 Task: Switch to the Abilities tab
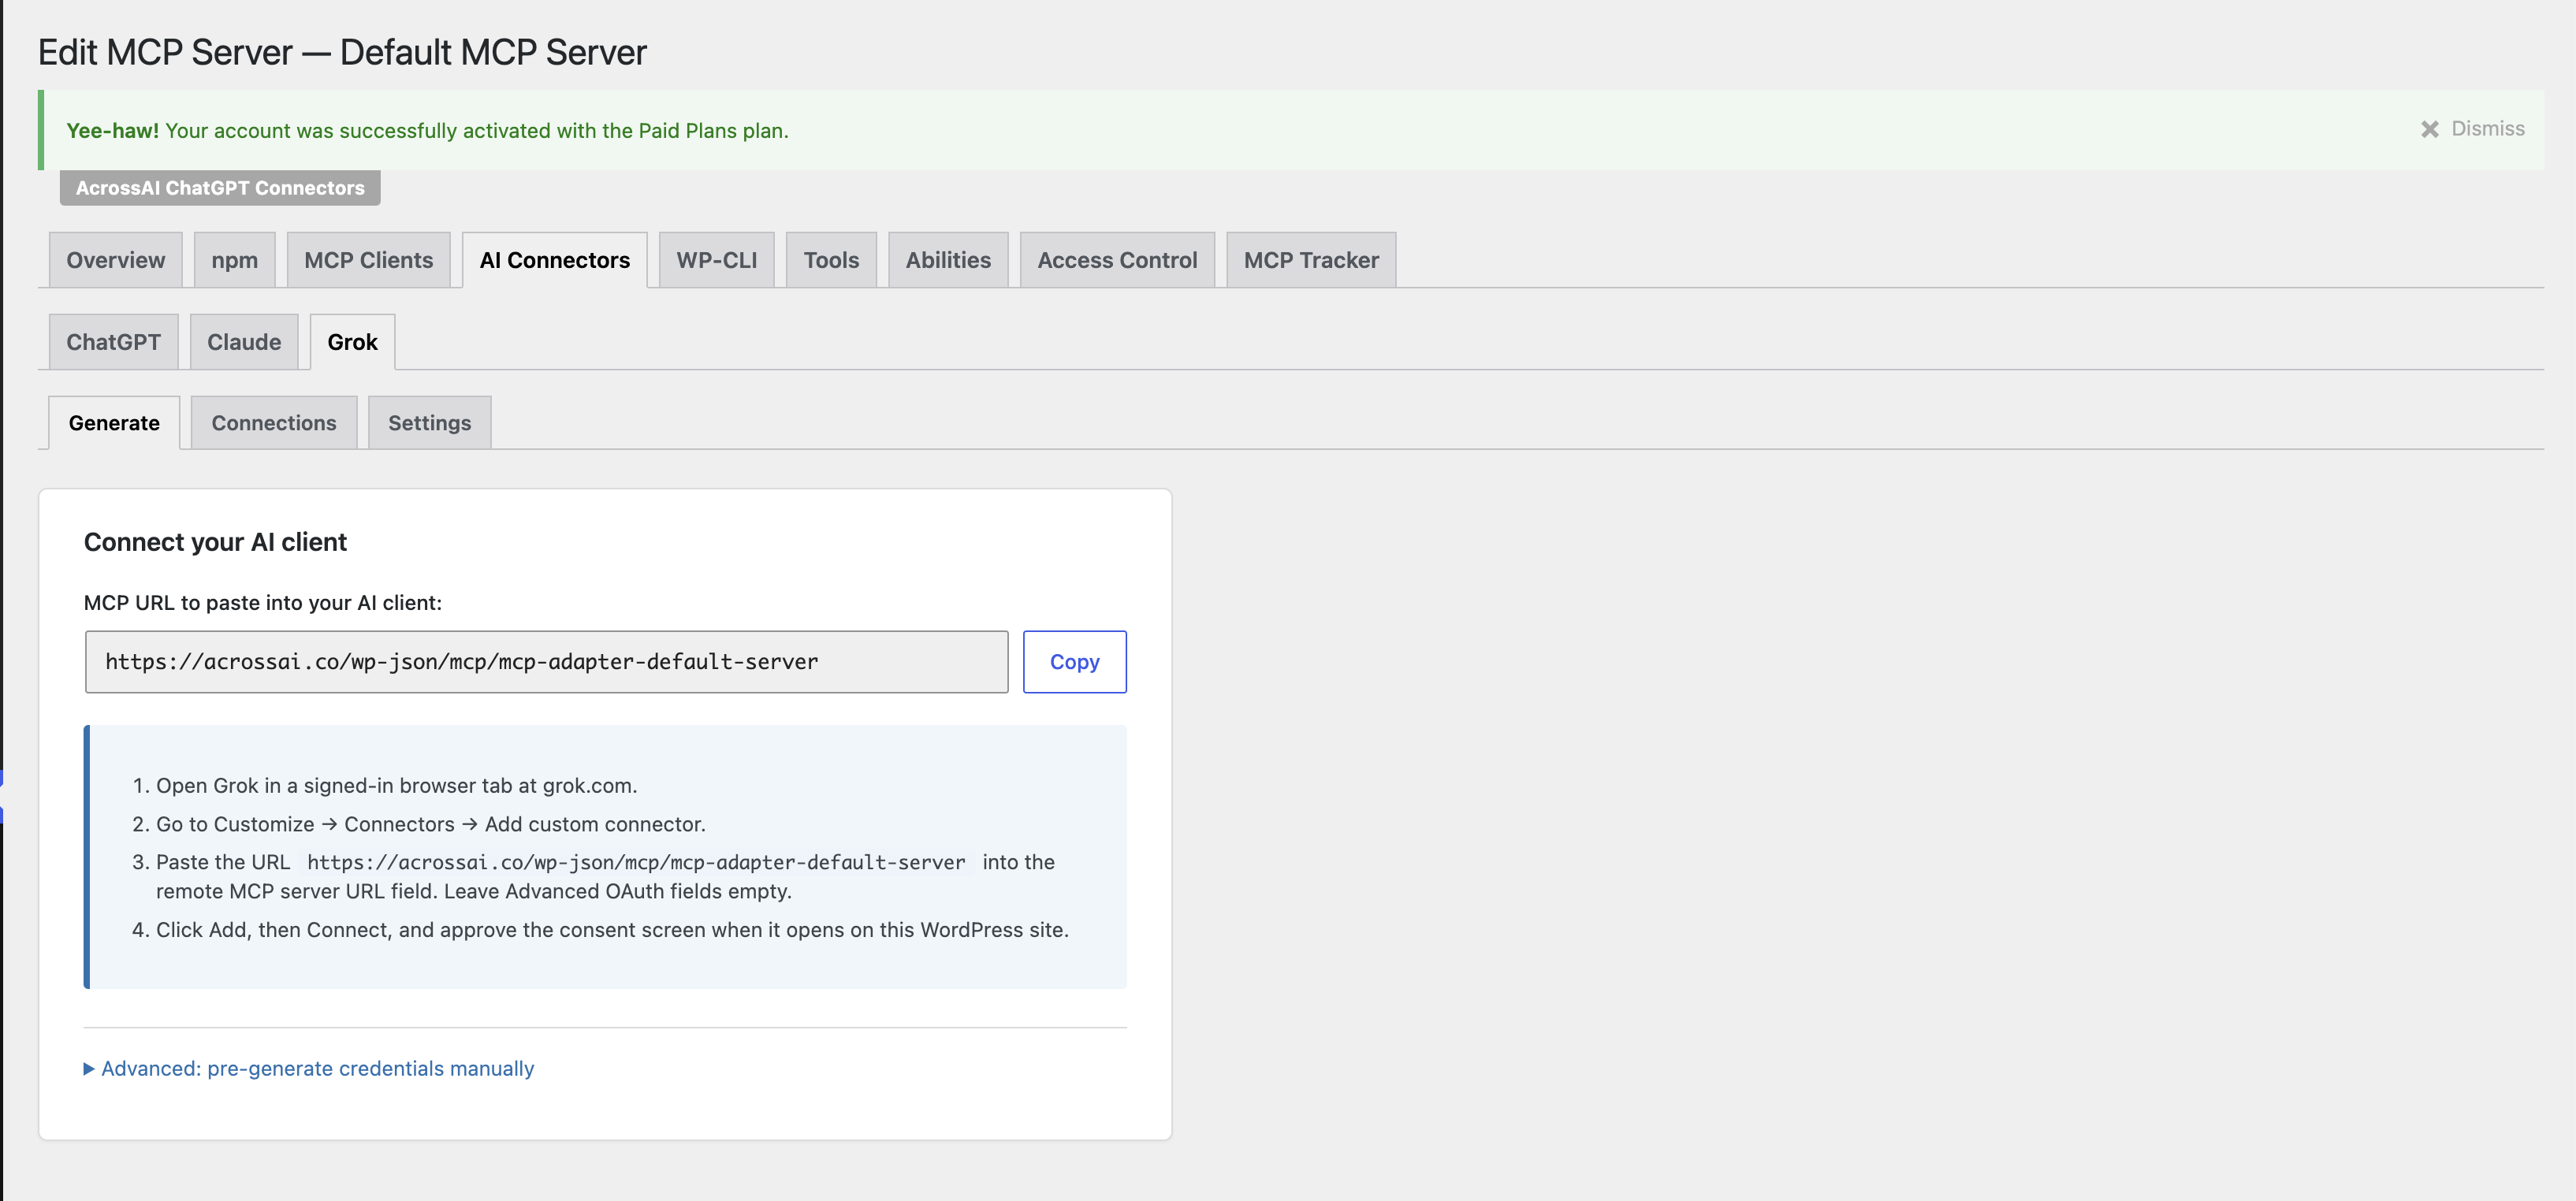[948, 260]
